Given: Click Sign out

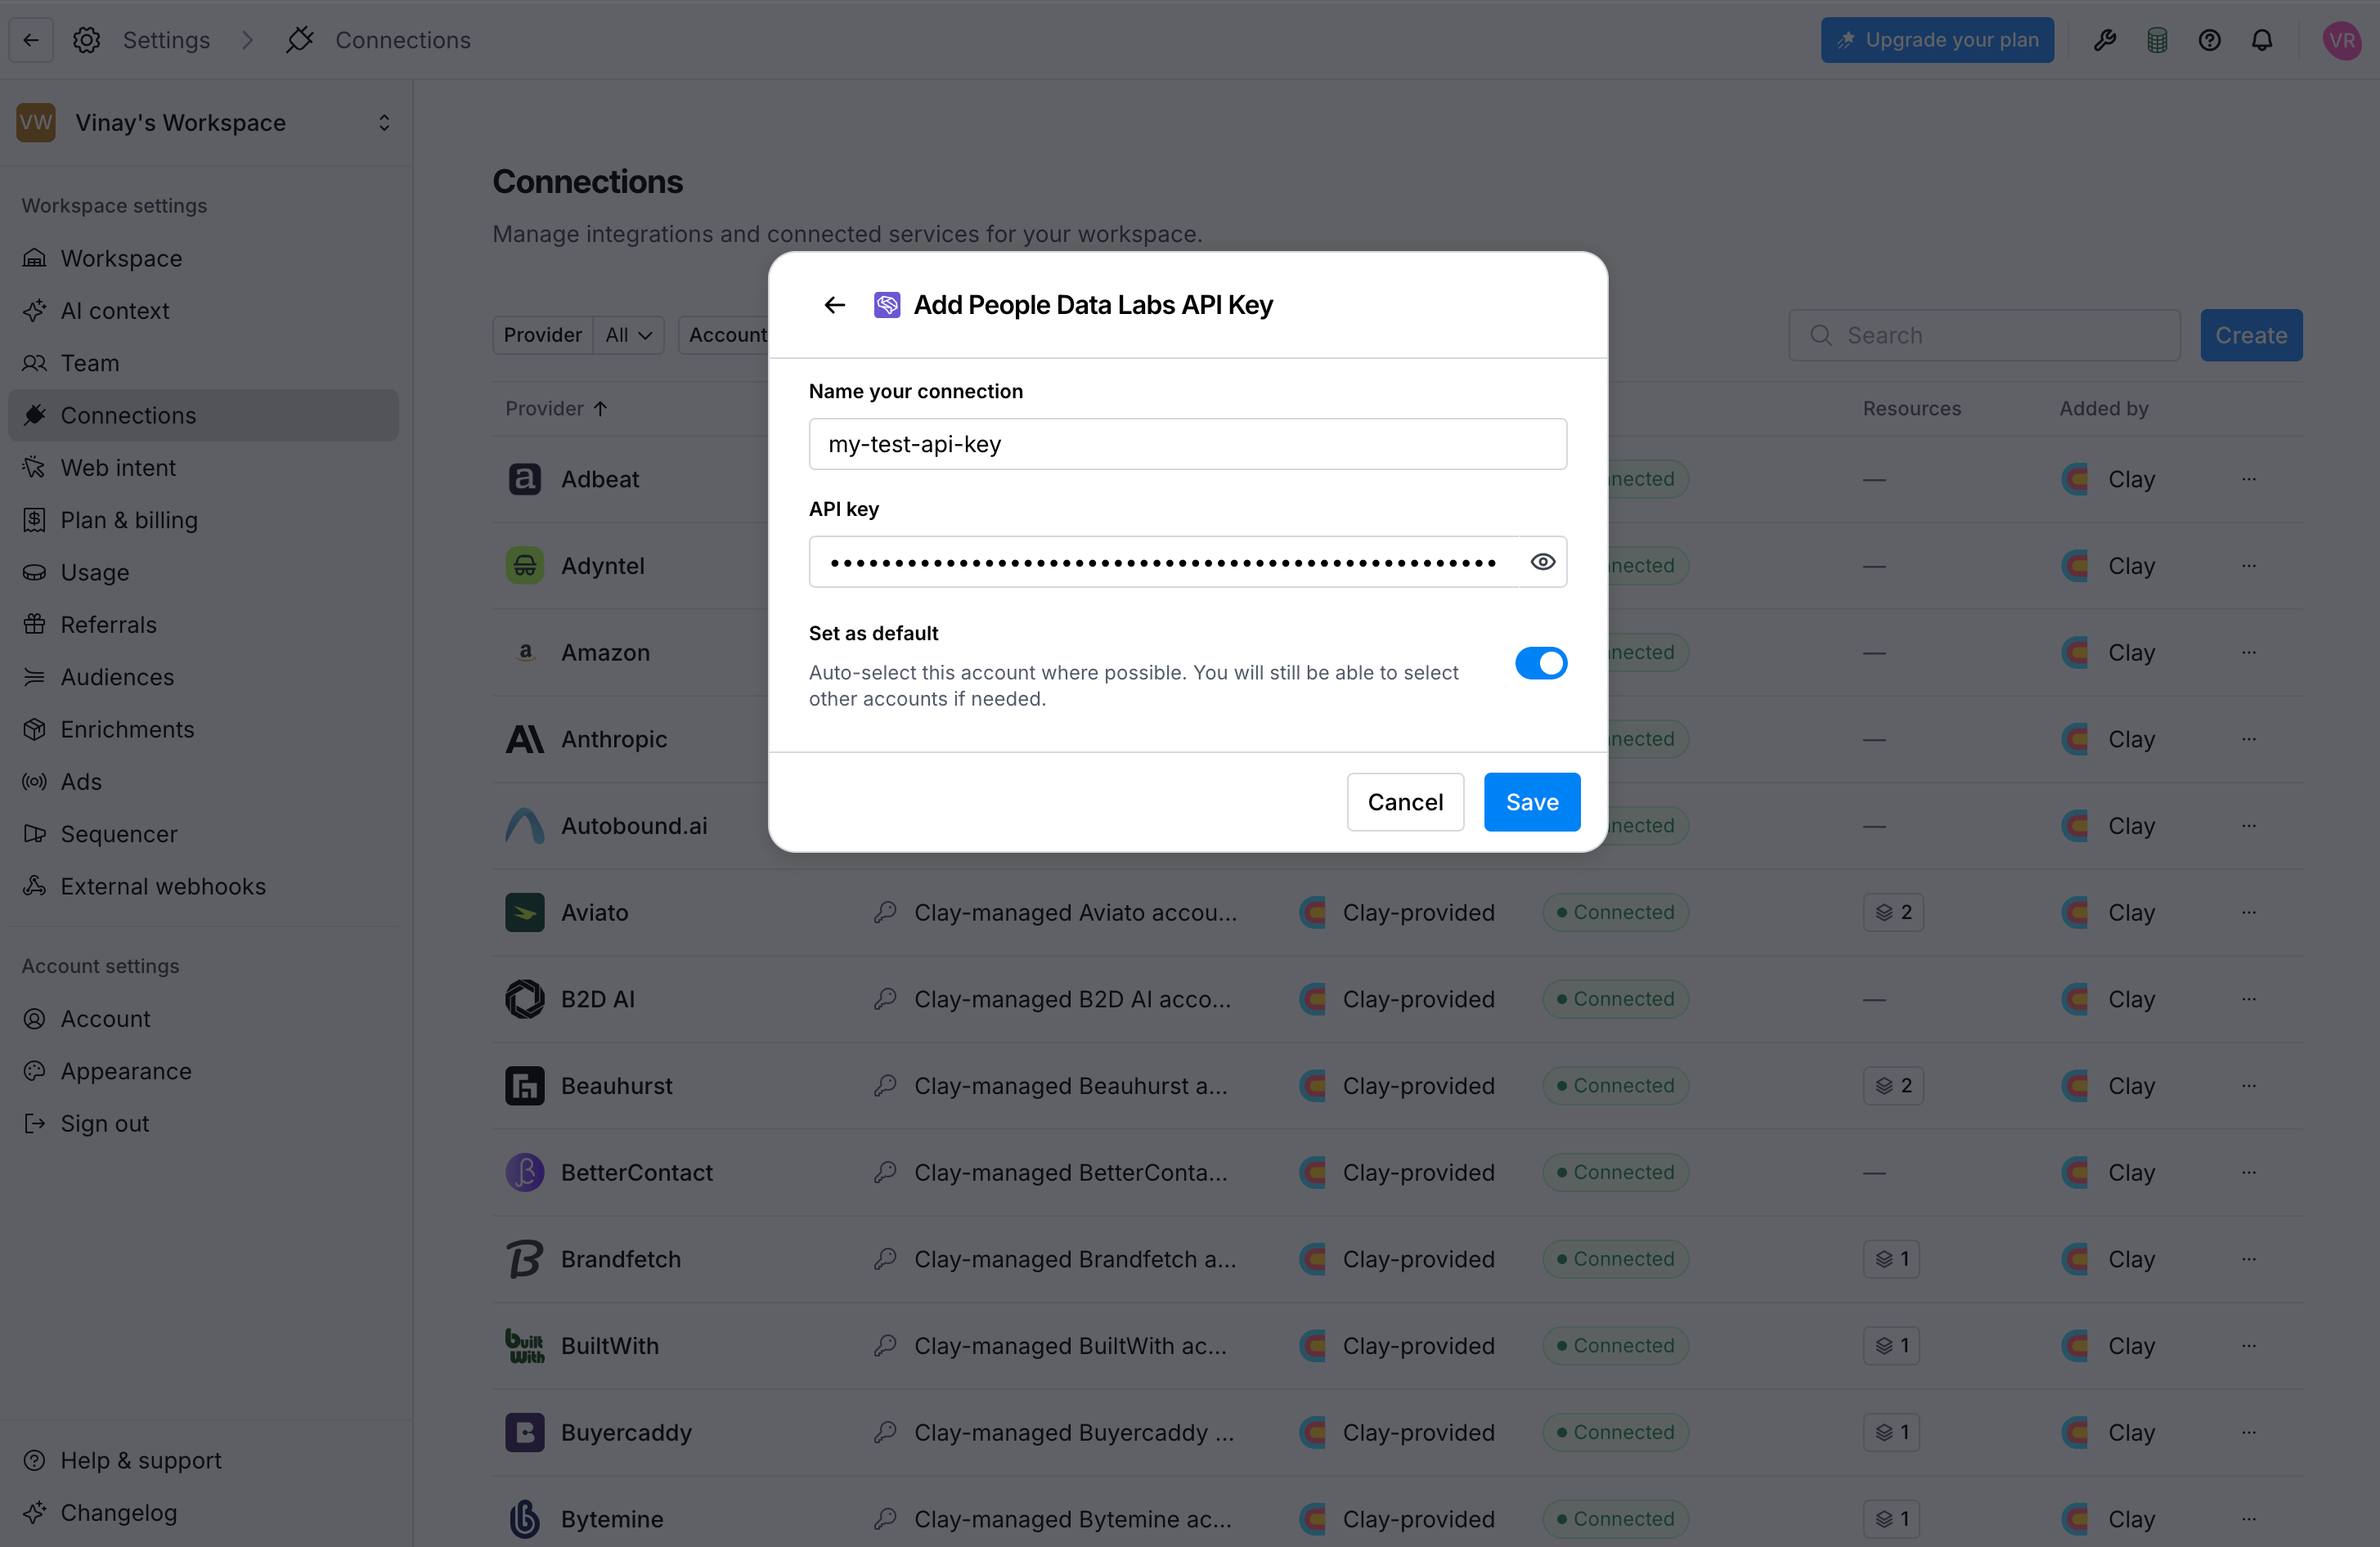Looking at the screenshot, I should 204,1124.
